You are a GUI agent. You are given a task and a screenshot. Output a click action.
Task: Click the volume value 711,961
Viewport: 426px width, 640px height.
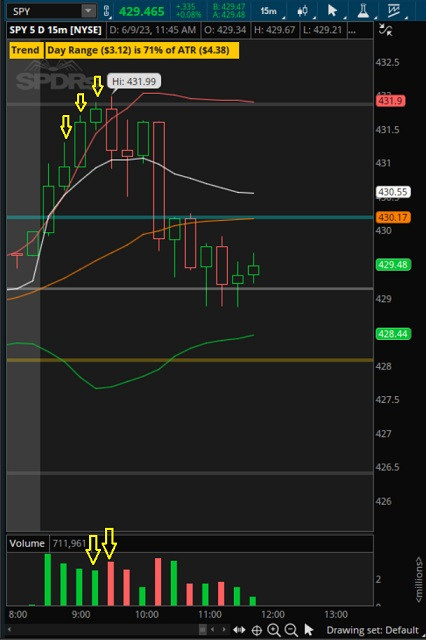click(69, 544)
